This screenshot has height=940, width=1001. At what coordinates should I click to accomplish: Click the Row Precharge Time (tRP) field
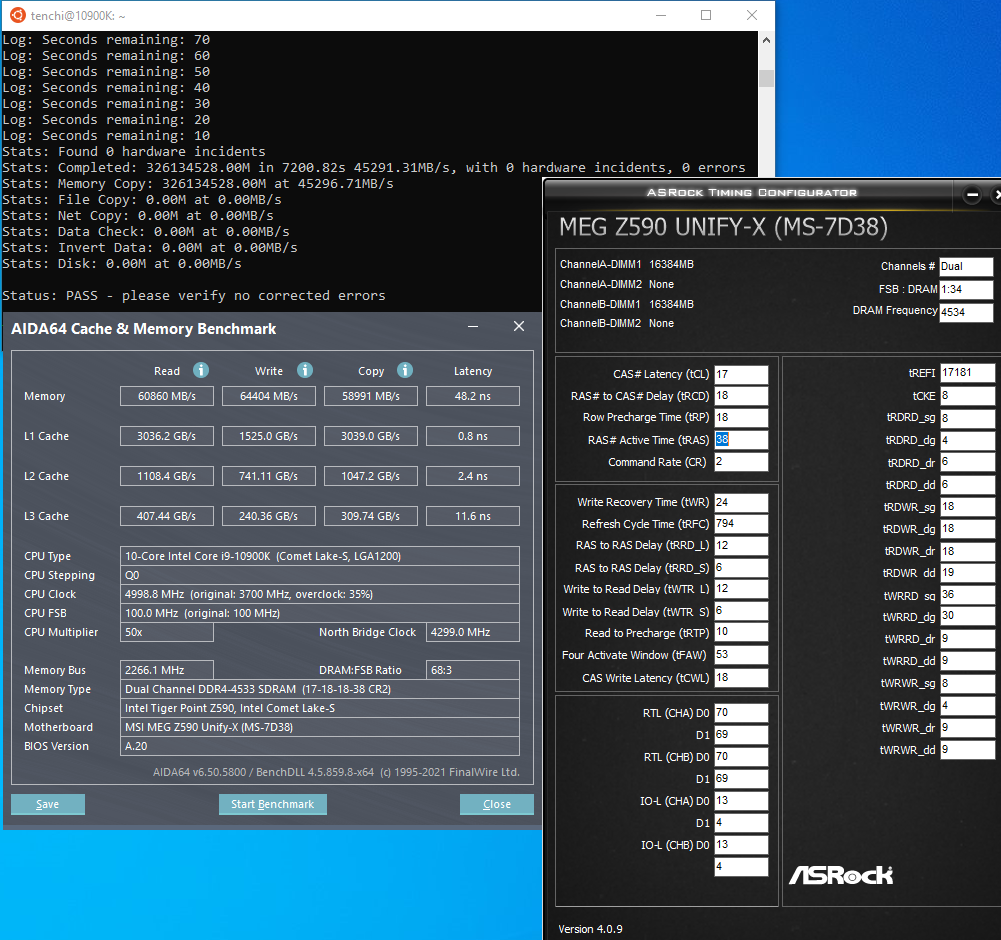coord(741,418)
